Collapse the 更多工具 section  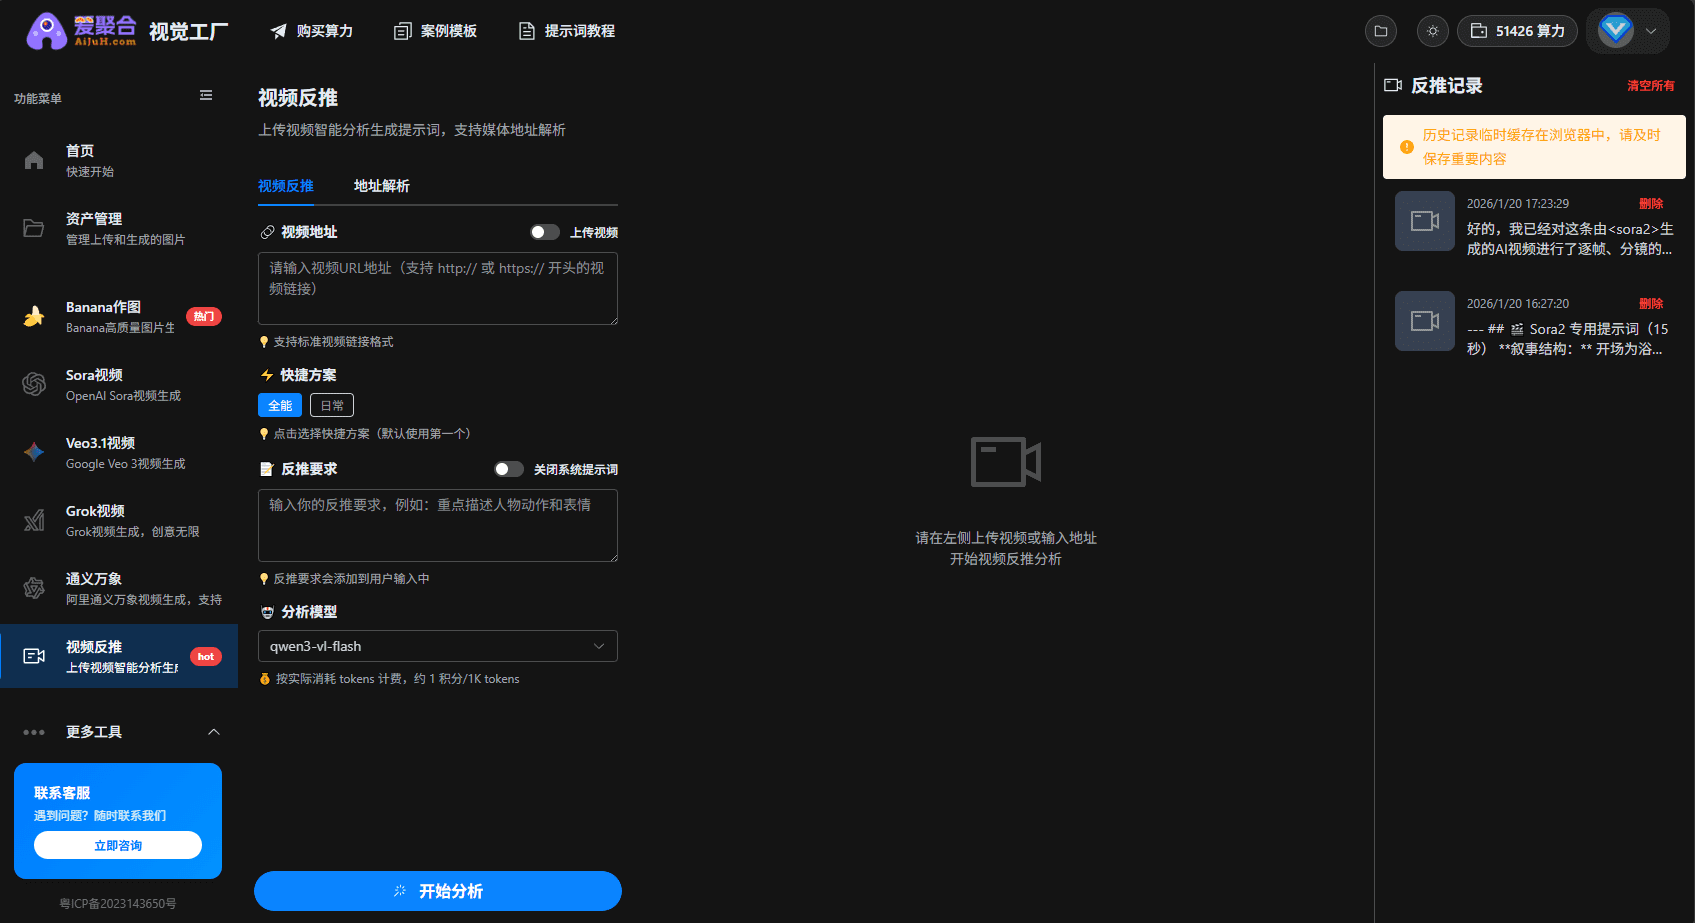[x=214, y=731]
